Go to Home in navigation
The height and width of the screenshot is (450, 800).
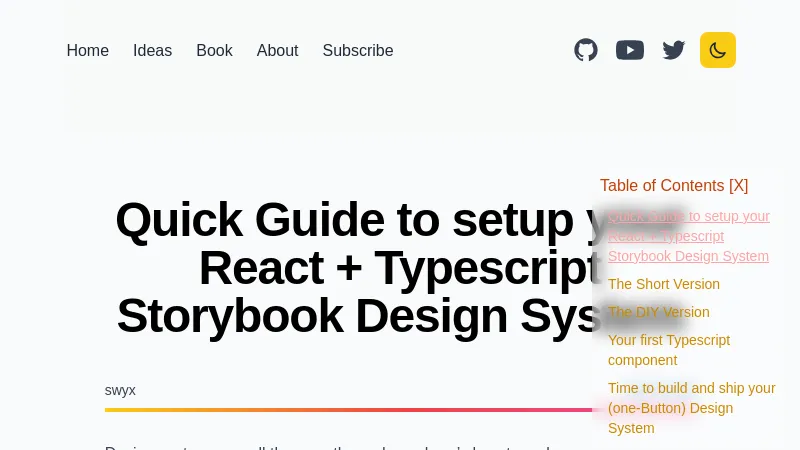(x=88, y=50)
